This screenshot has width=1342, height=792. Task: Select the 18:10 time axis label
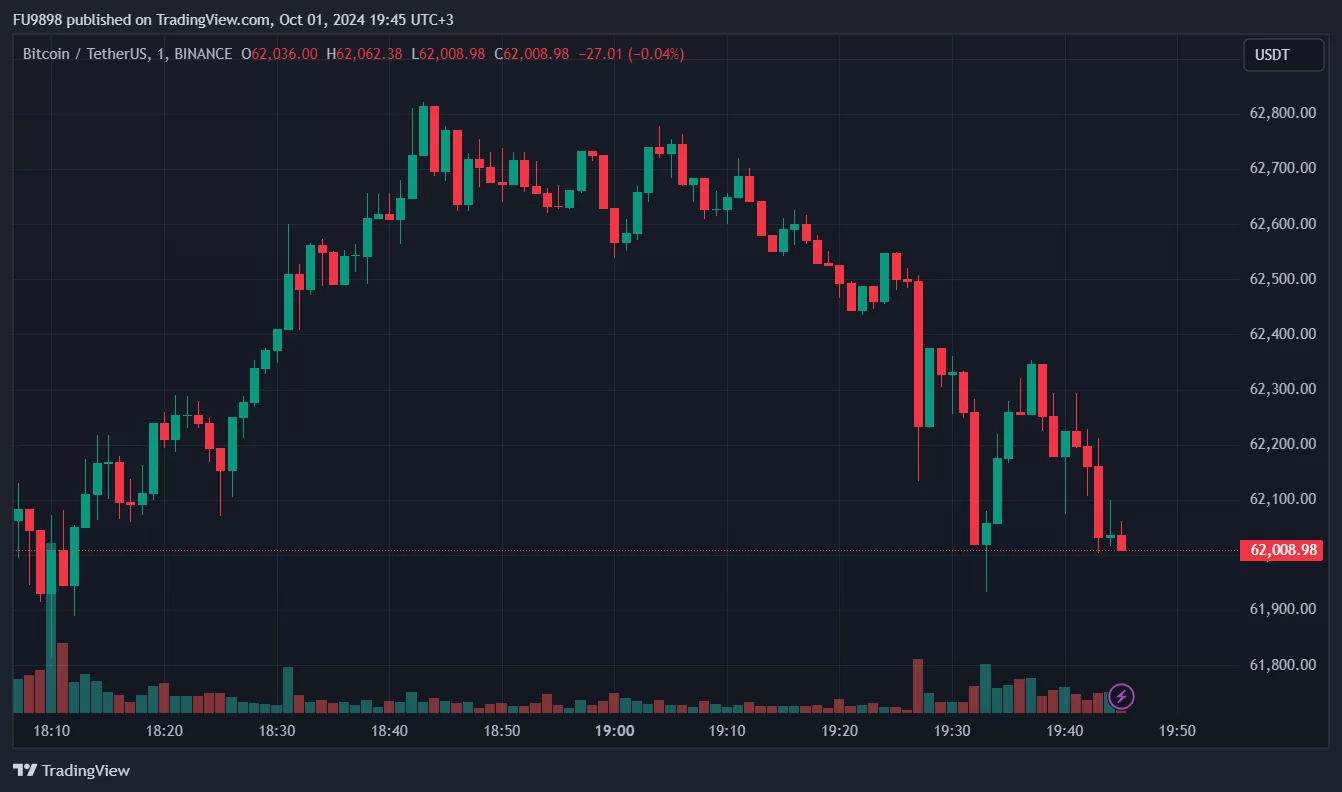pos(52,731)
